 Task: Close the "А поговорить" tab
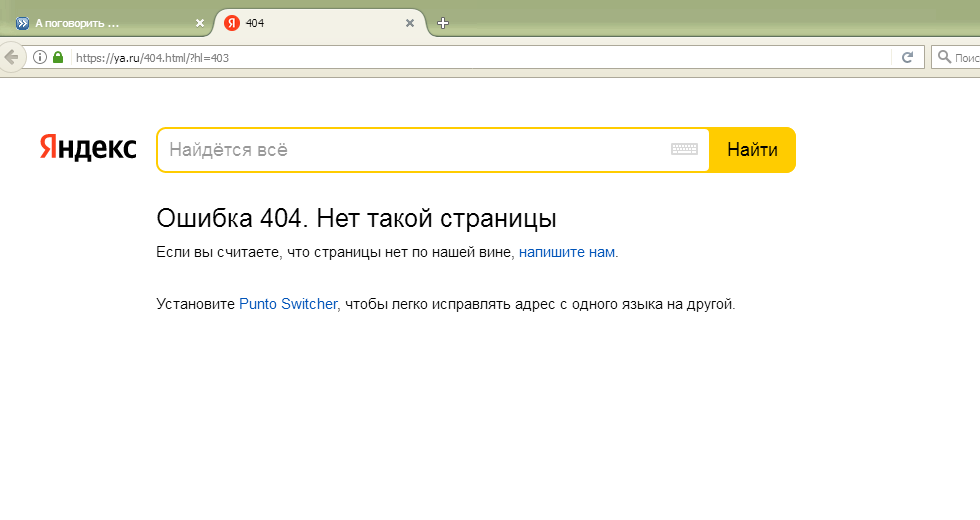[199, 23]
